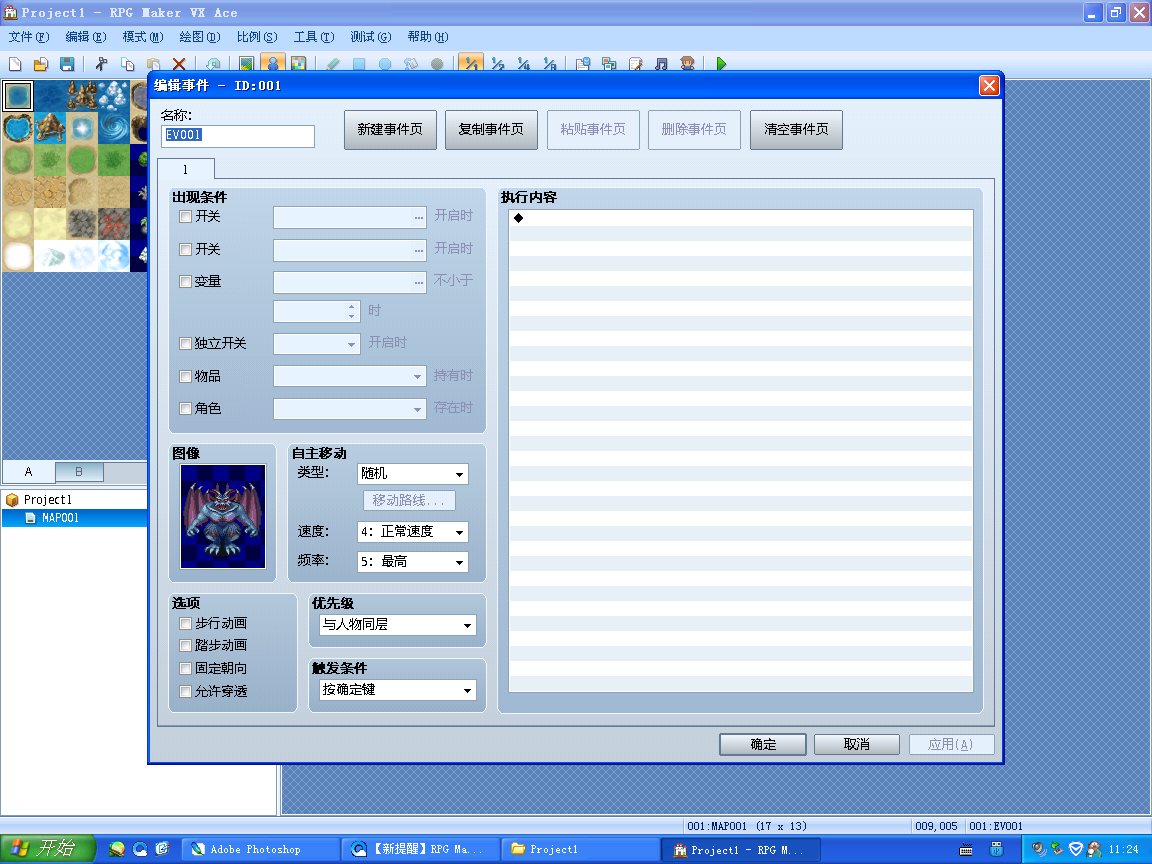Confirm with the 确定 button
This screenshot has height=864, width=1152.
(763, 744)
